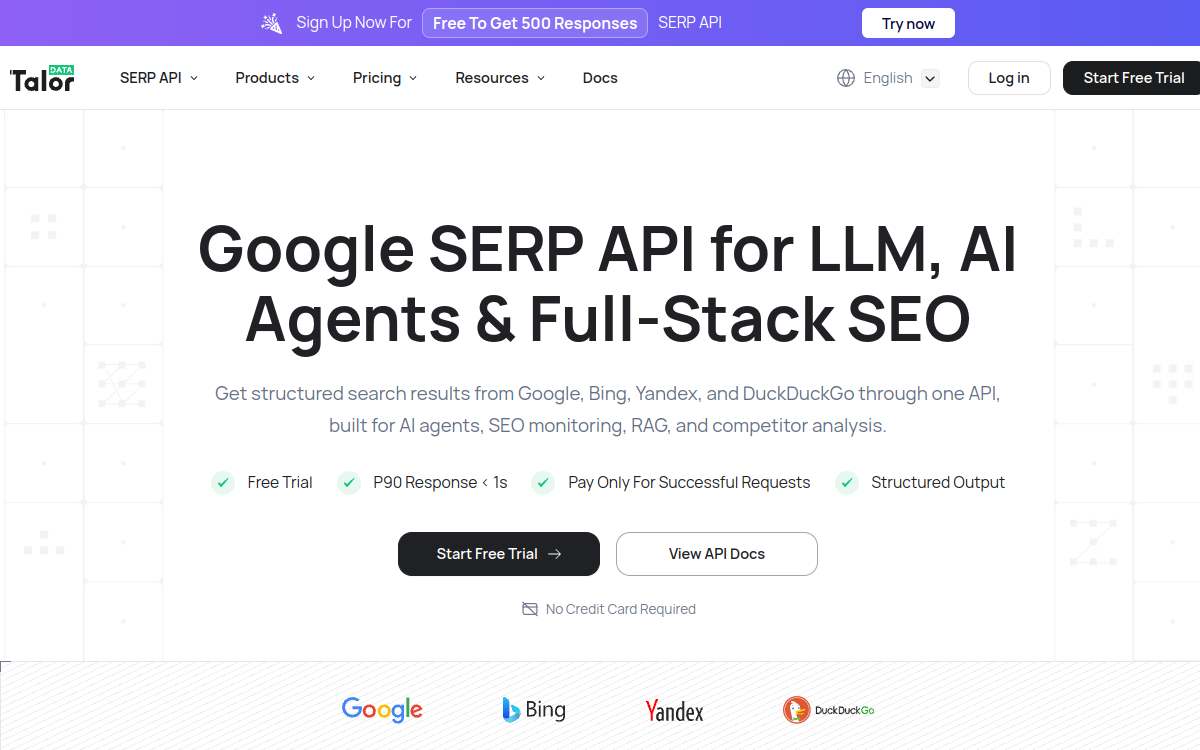The height and width of the screenshot is (750, 1200).
Task: Click the hero Start Free Trial button
Action: point(499,554)
